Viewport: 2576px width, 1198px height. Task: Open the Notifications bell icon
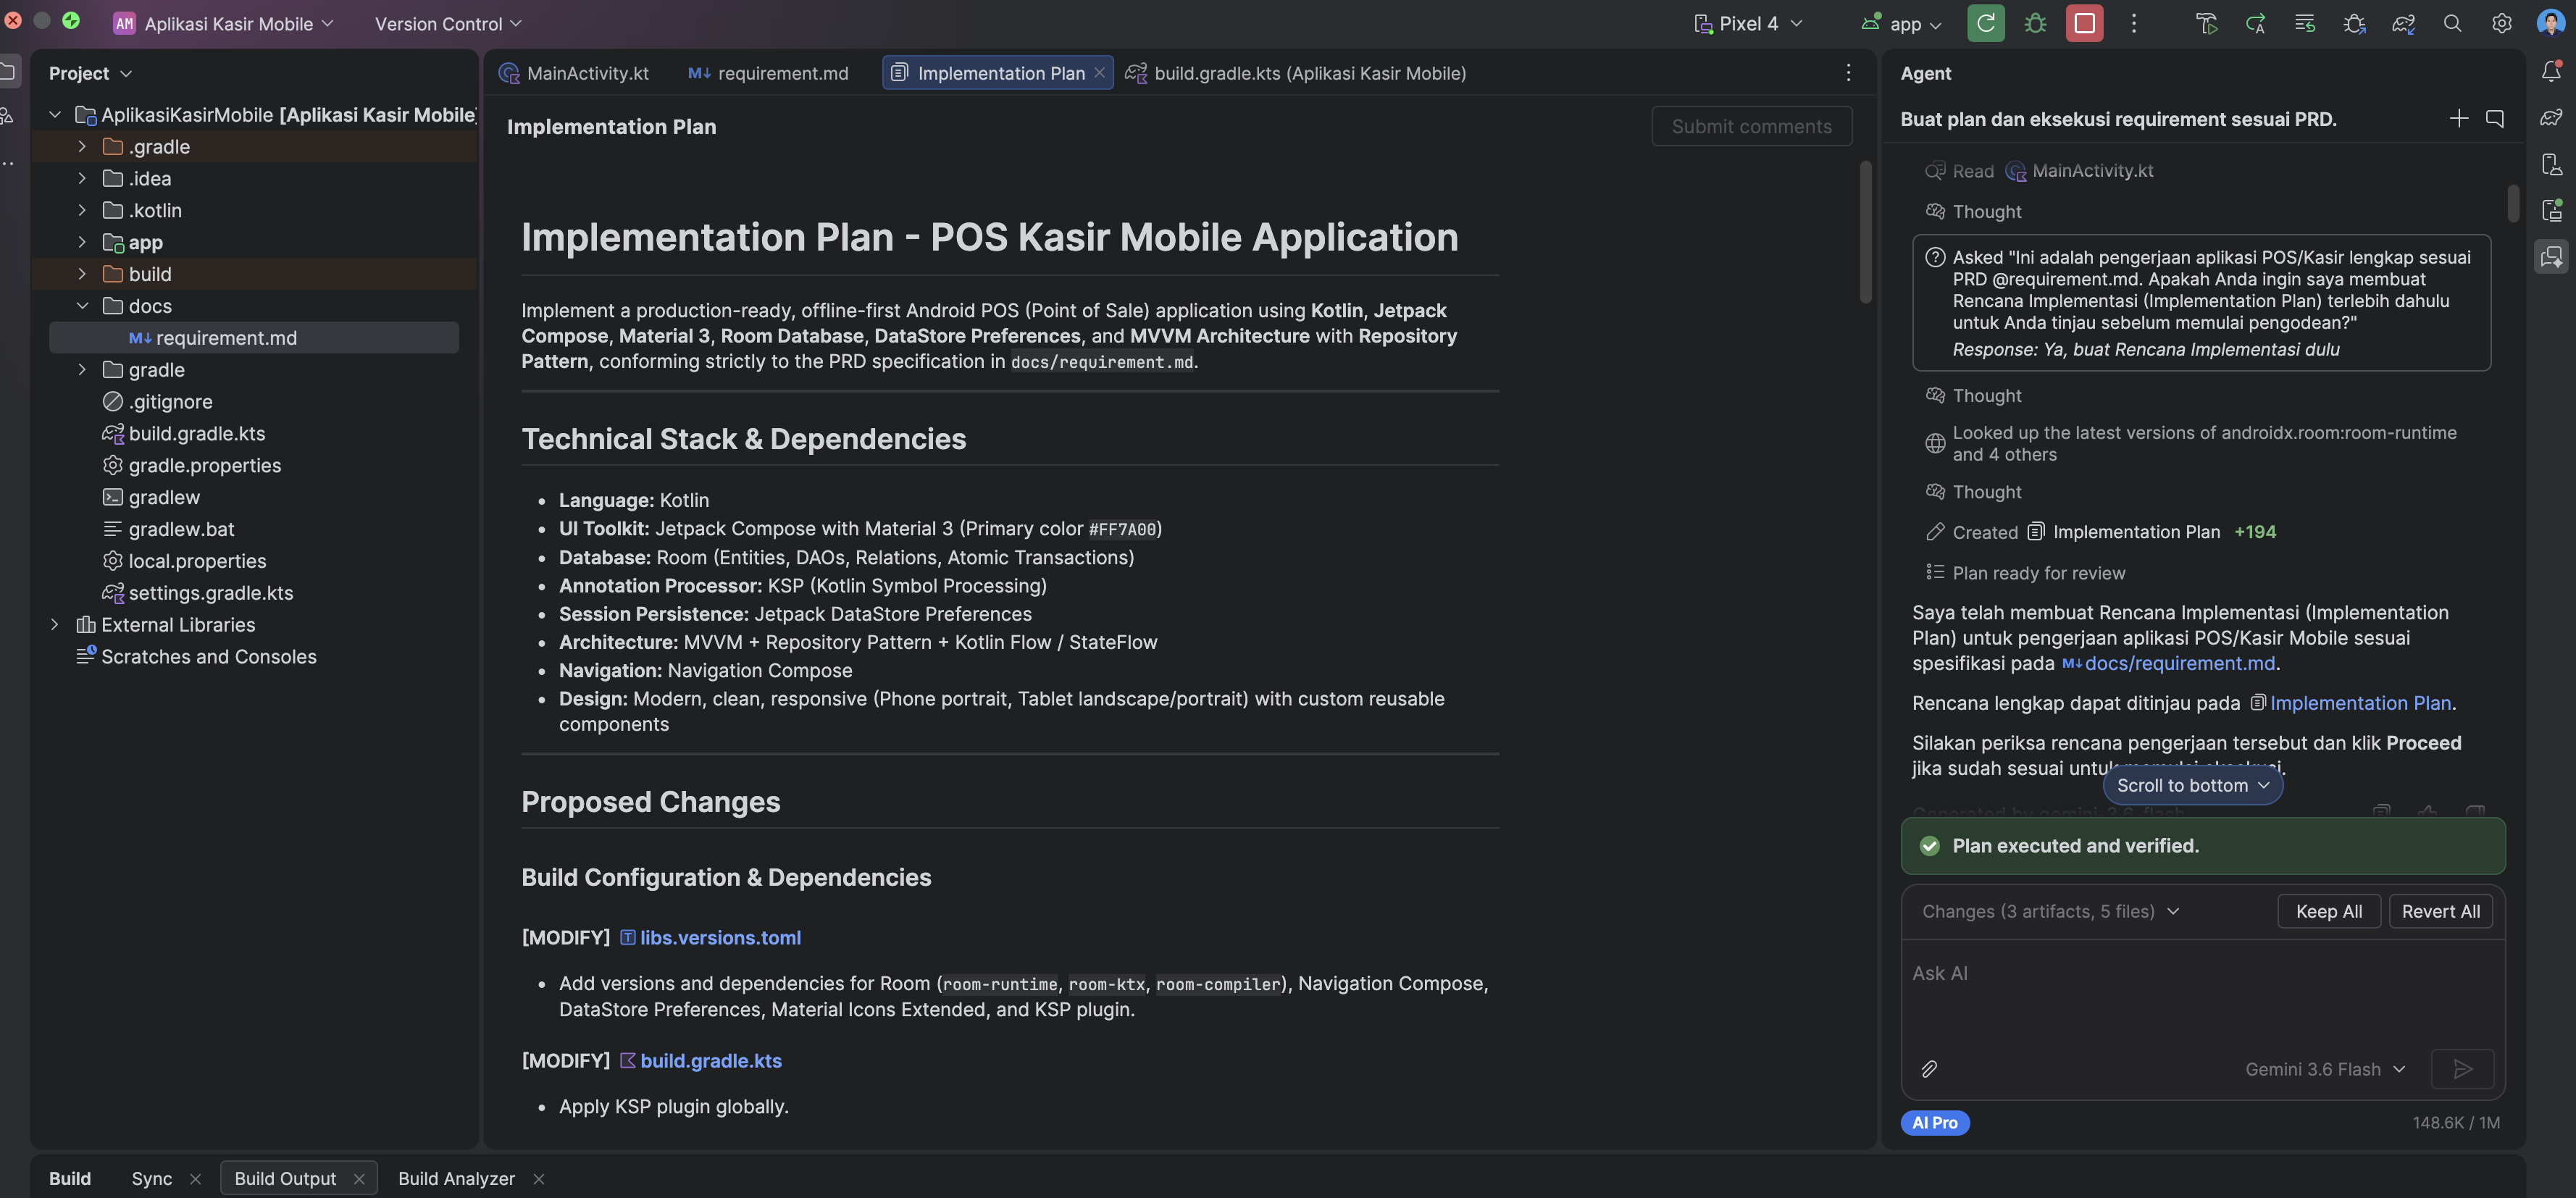pyautogui.click(x=2551, y=71)
